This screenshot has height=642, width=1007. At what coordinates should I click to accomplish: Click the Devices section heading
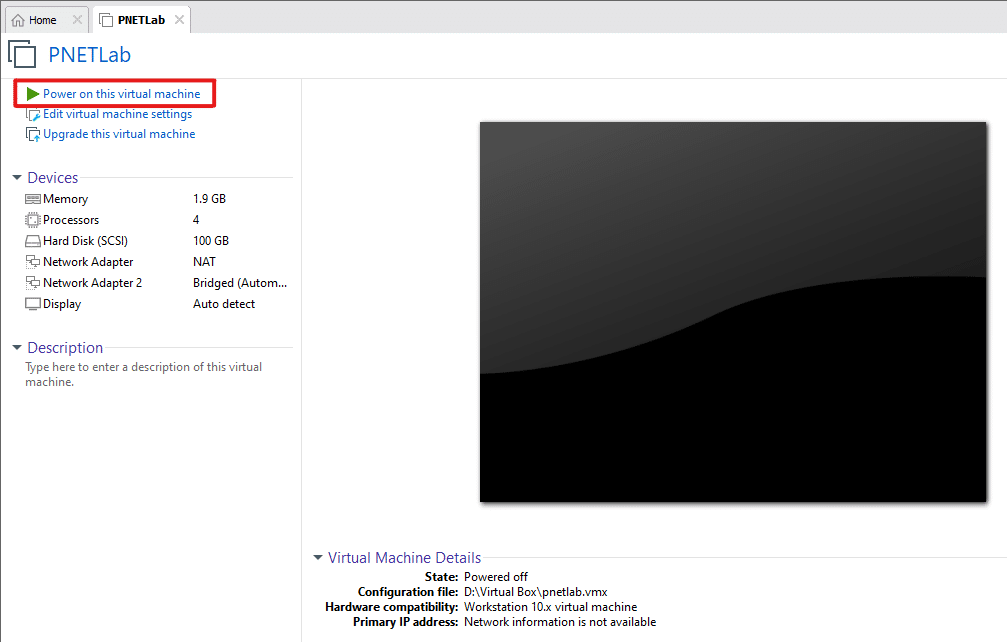pos(53,178)
